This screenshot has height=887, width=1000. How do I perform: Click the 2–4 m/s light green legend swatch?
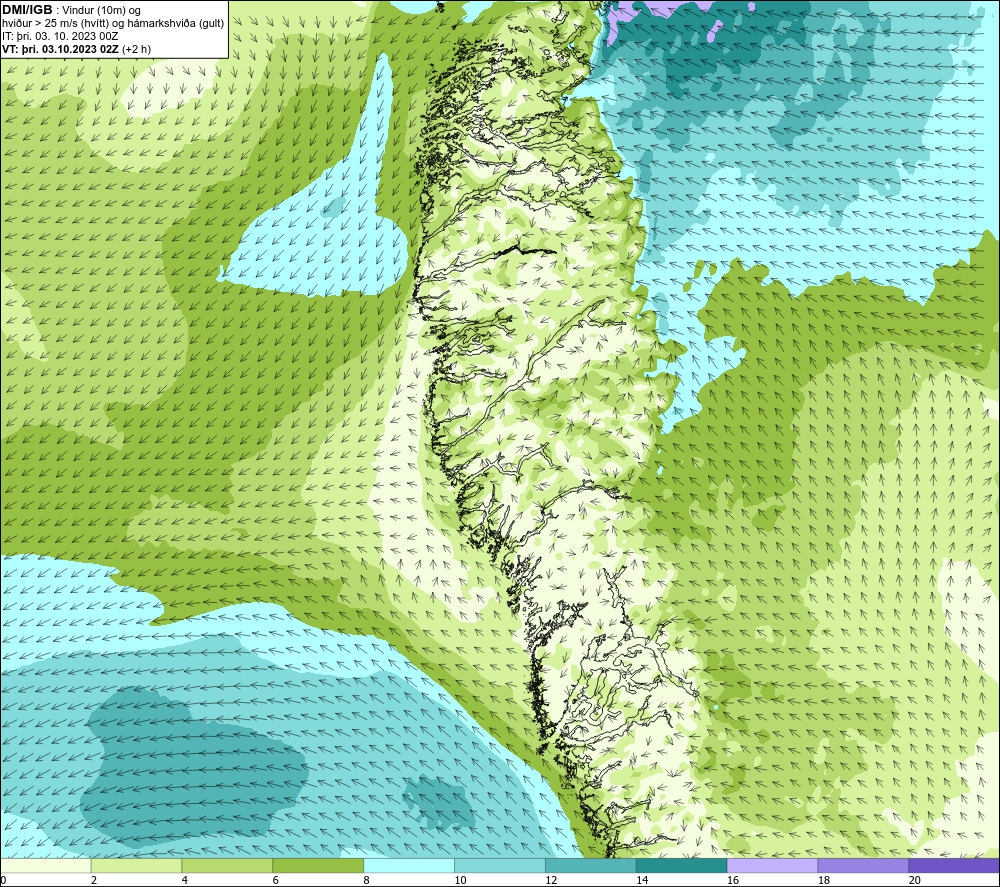tap(136, 866)
